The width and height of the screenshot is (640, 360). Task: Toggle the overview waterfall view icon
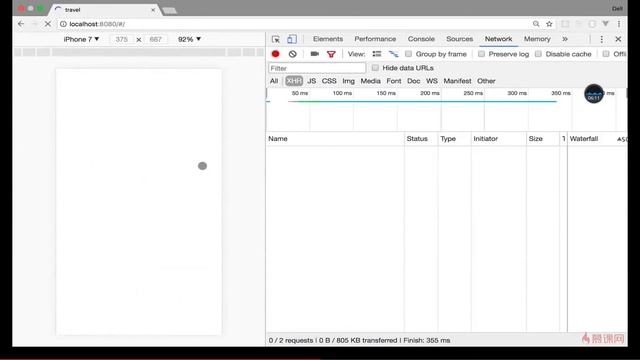[x=393, y=54]
